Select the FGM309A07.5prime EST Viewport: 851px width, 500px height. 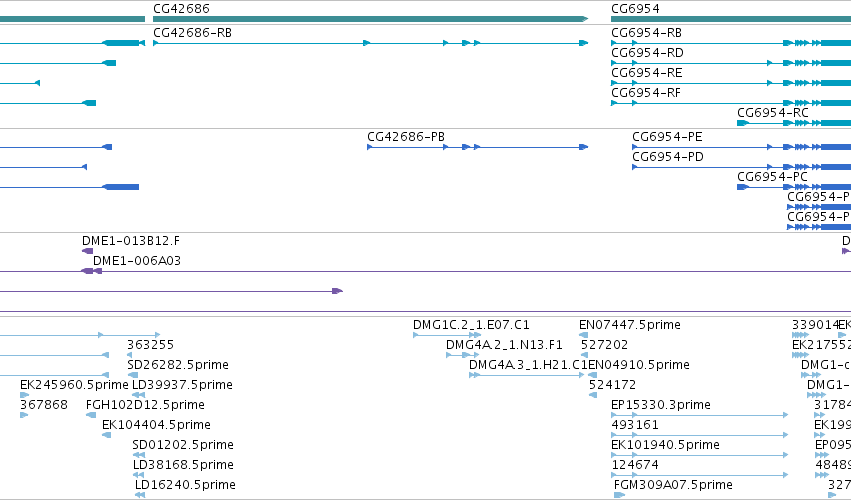619,495
